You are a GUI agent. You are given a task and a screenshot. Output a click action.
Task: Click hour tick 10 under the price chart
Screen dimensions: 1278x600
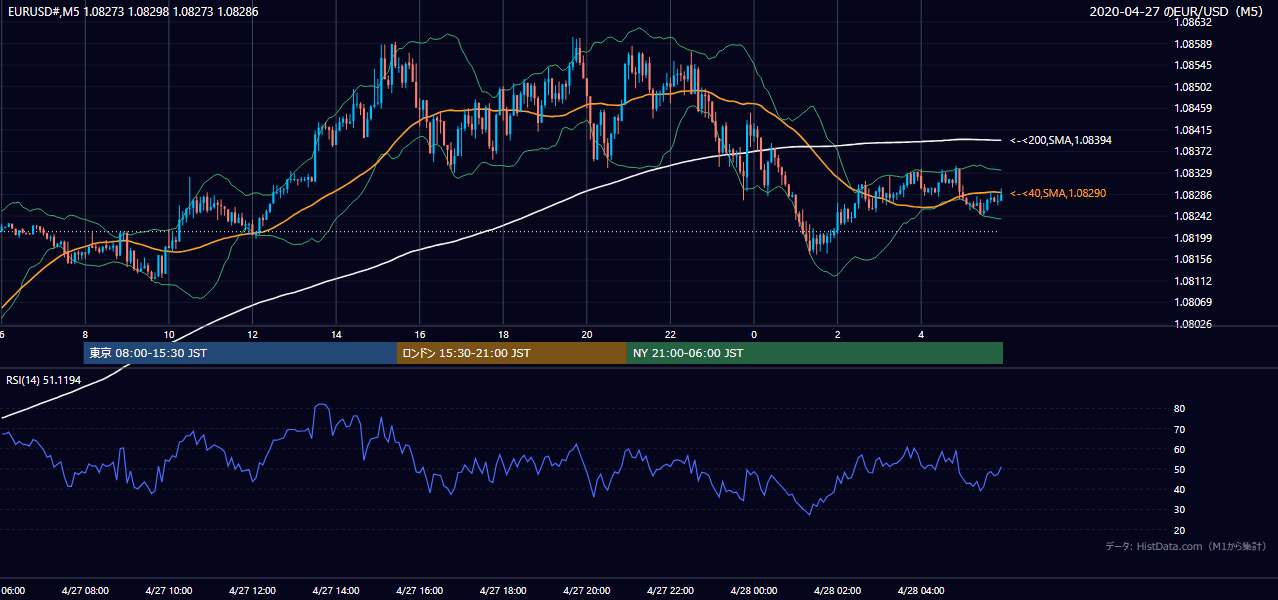click(x=168, y=334)
